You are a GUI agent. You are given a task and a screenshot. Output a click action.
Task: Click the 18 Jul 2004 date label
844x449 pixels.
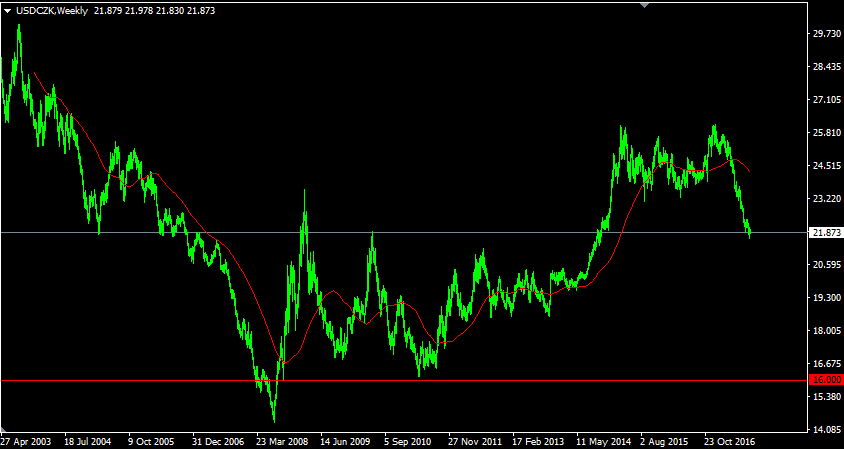point(88,441)
